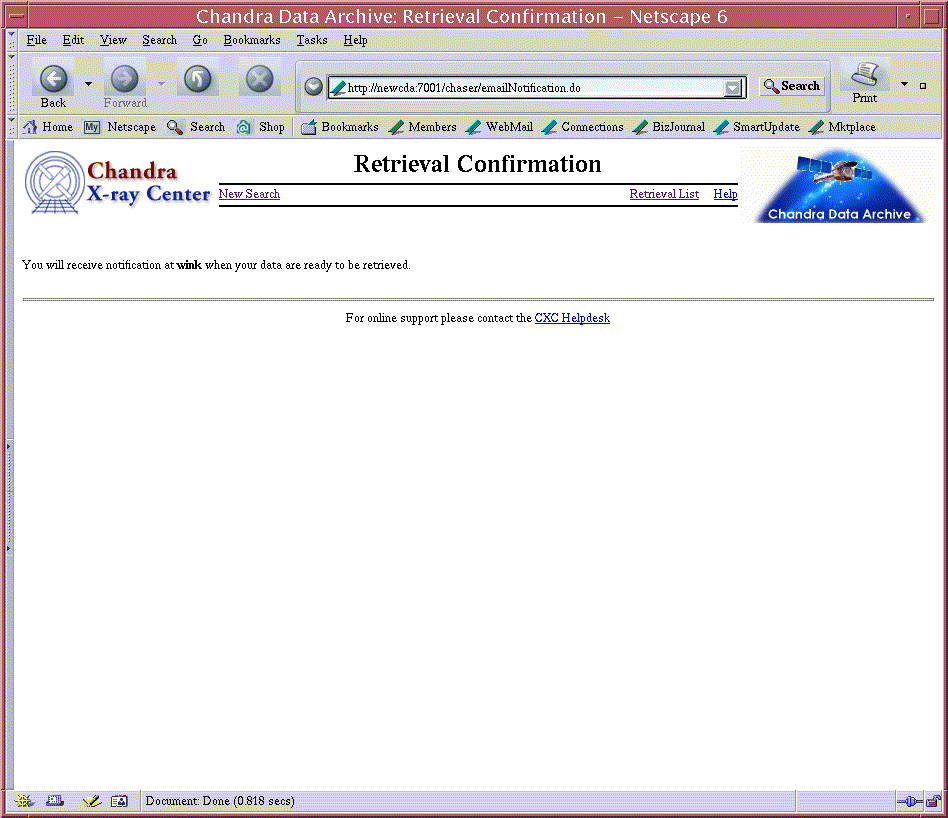948x818 pixels.
Task: Open the Search menu in menu bar
Action: click(x=160, y=40)
